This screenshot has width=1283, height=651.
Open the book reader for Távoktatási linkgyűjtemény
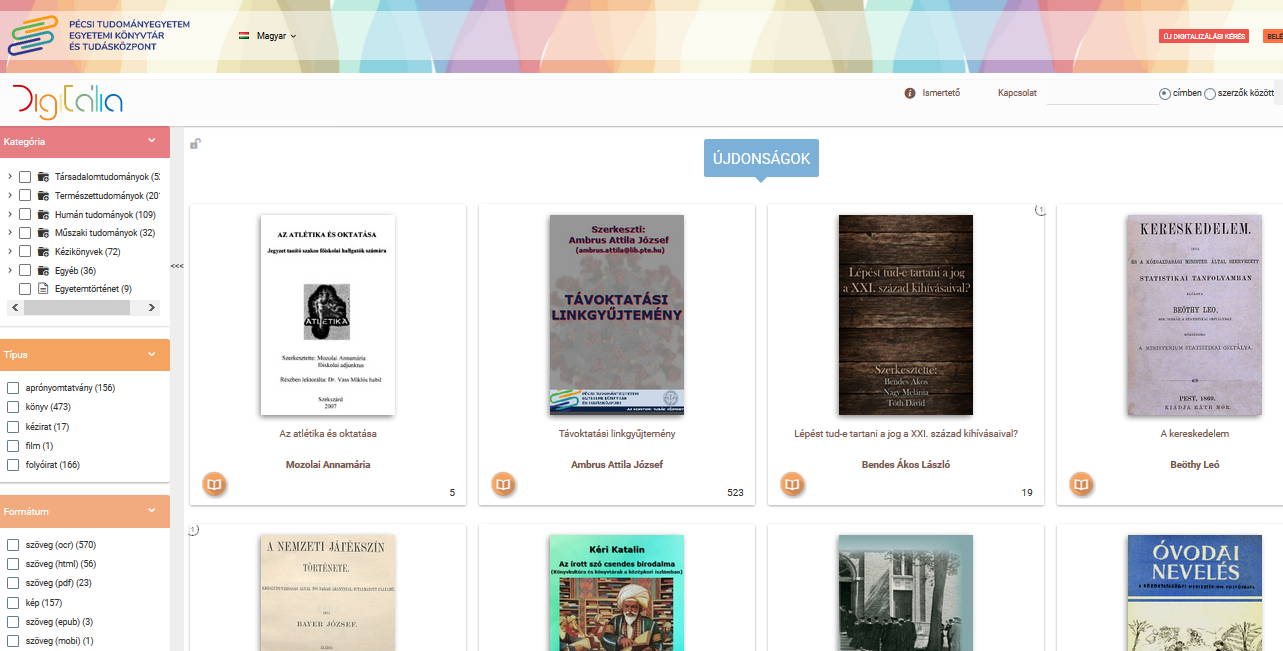point(504,485)
